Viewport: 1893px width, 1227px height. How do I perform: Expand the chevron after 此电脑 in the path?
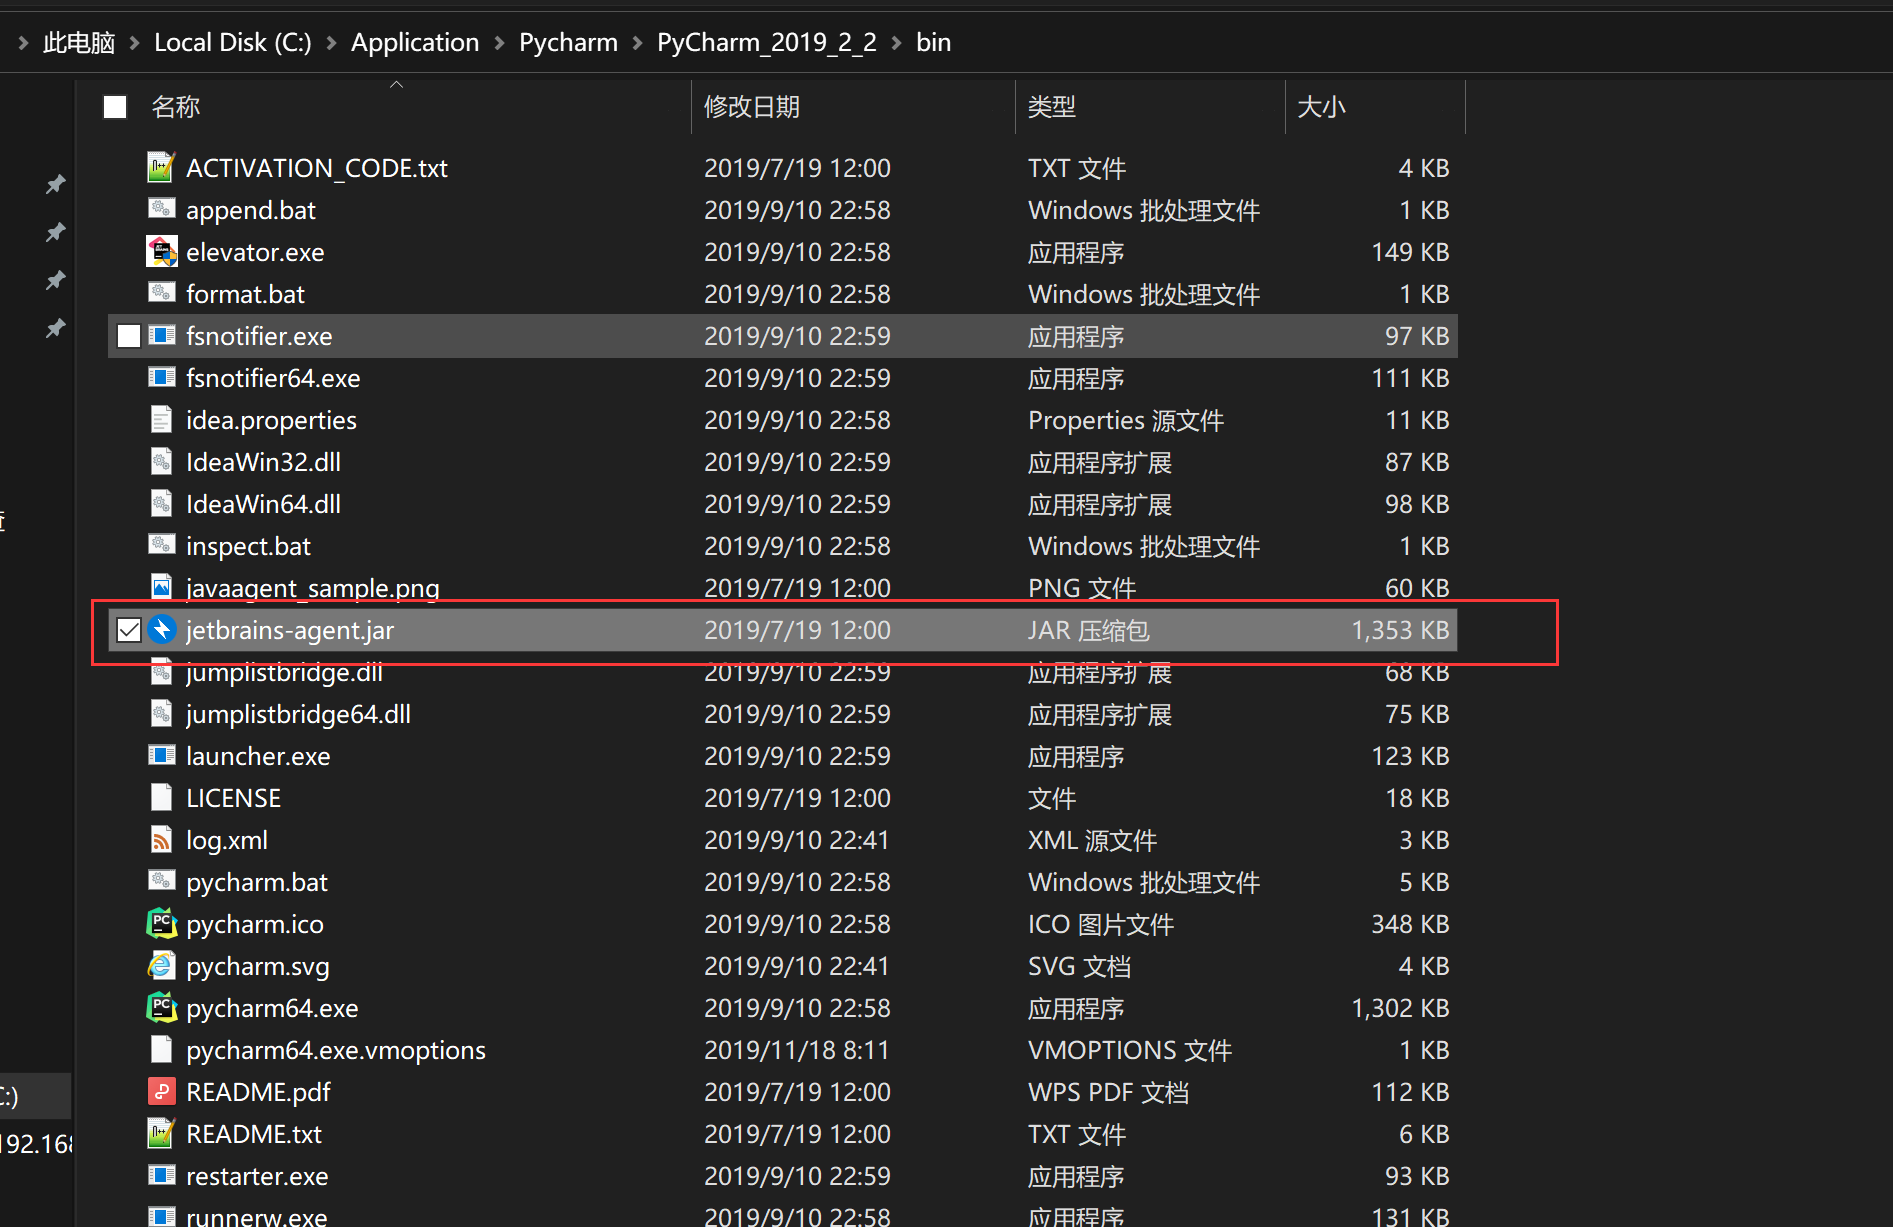[134, 43]
